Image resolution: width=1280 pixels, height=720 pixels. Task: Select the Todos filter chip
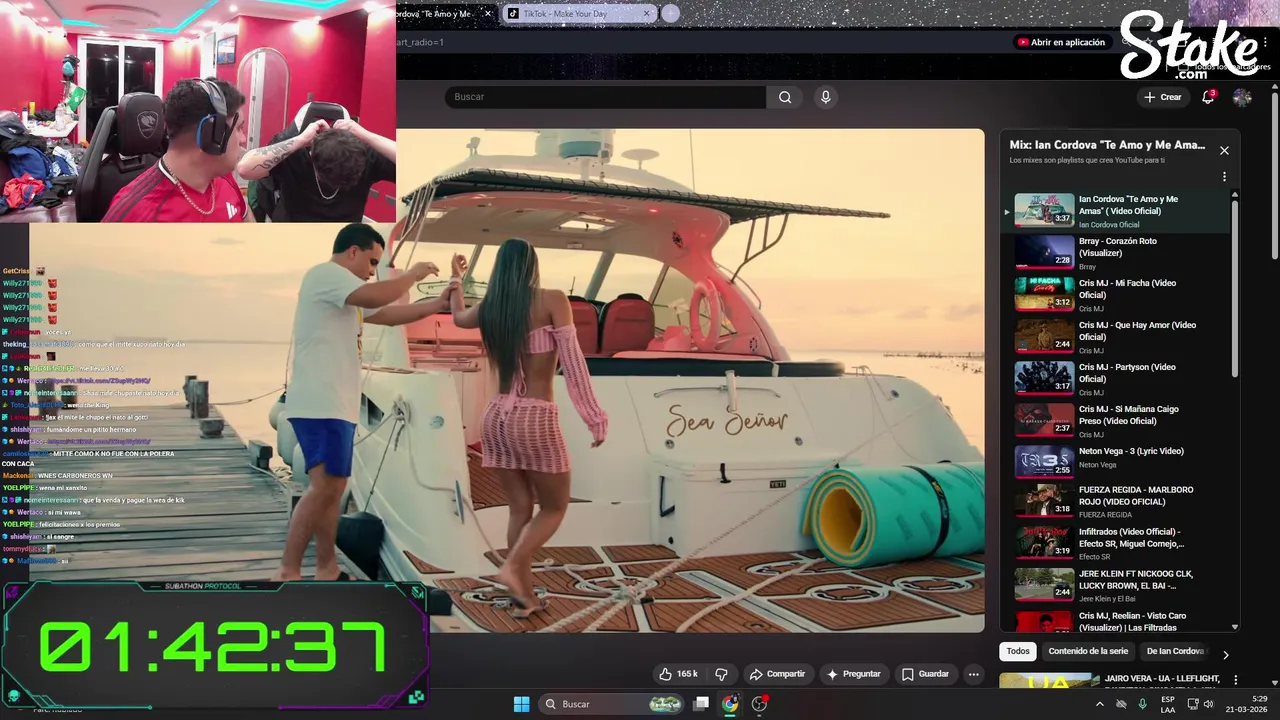1018,651
